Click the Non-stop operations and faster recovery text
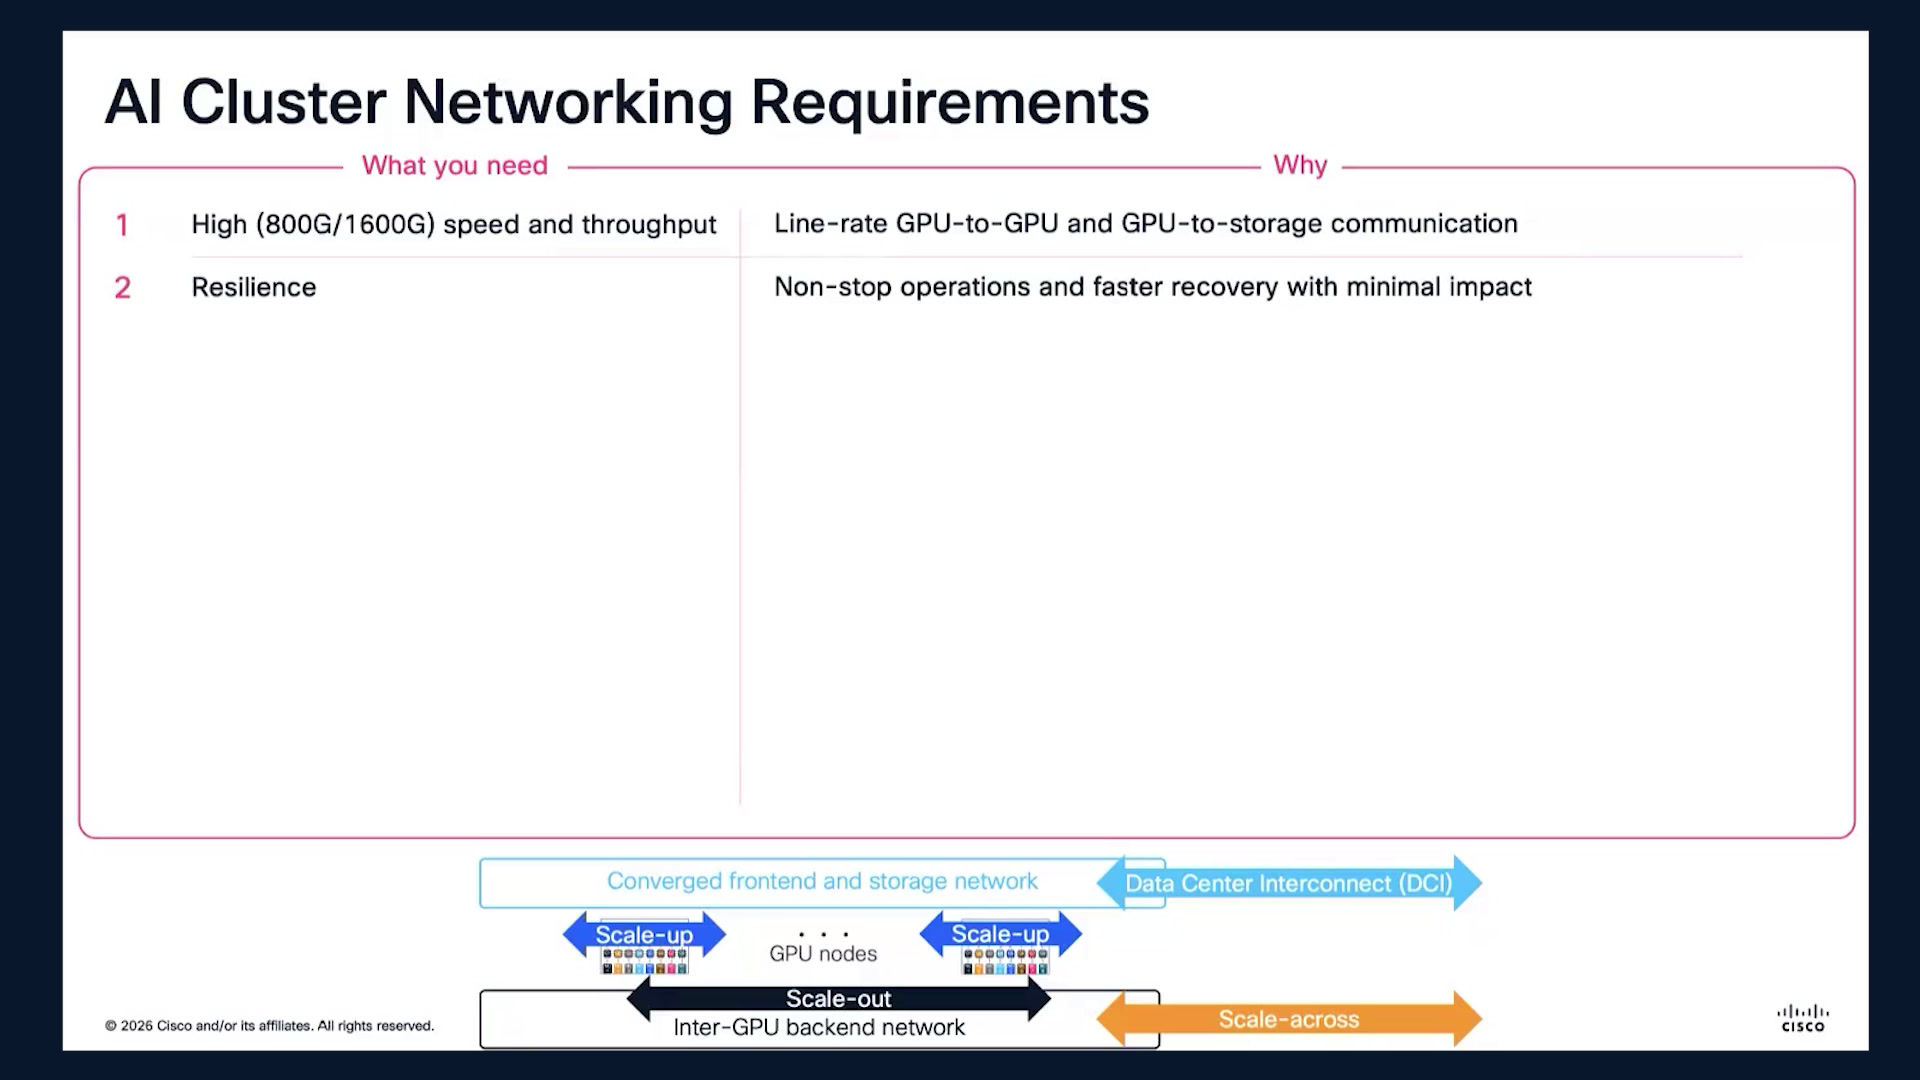 click(x=1153, y=287)
